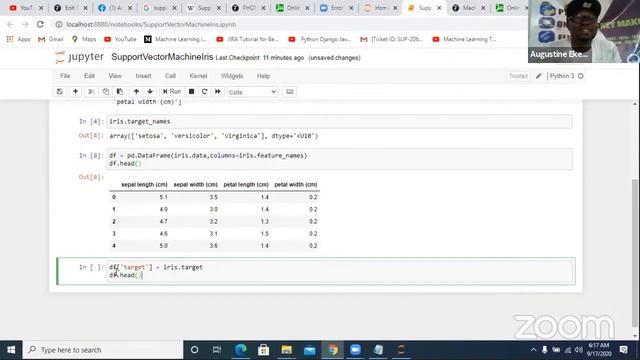Reload the page with the refresh icon
This screenshot has width=640, height=360.
(x=40, y=24)
